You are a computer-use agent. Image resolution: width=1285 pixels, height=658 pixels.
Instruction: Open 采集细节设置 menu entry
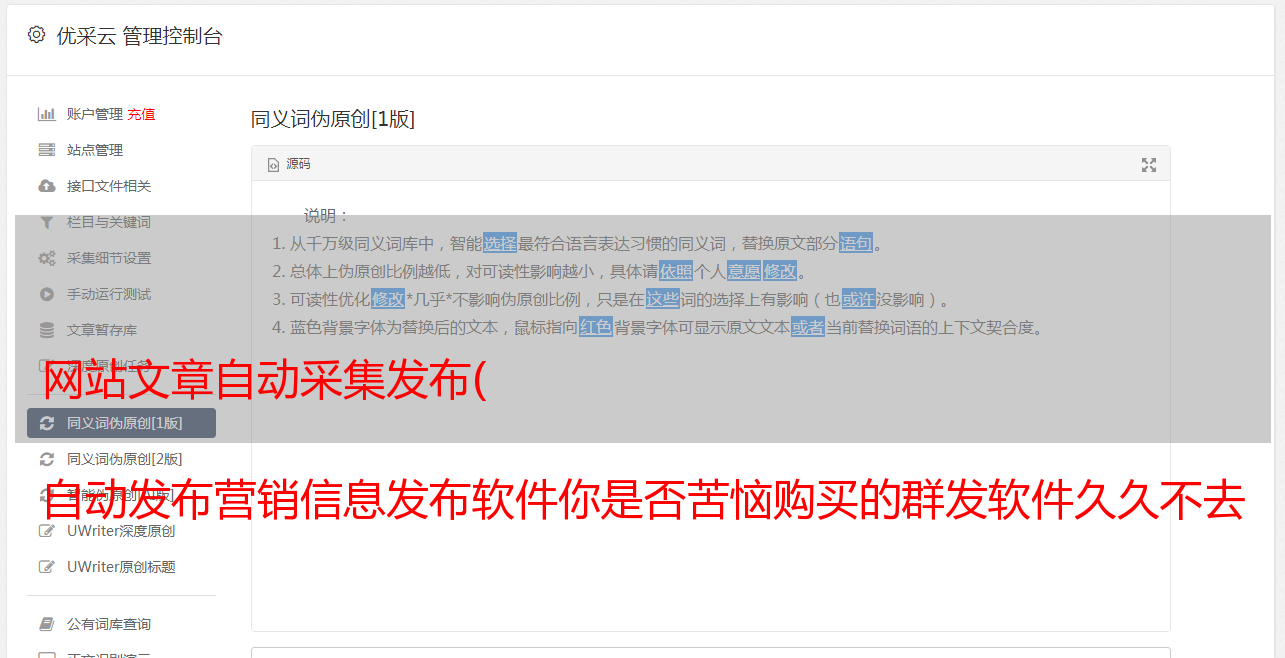coord(121,258)
